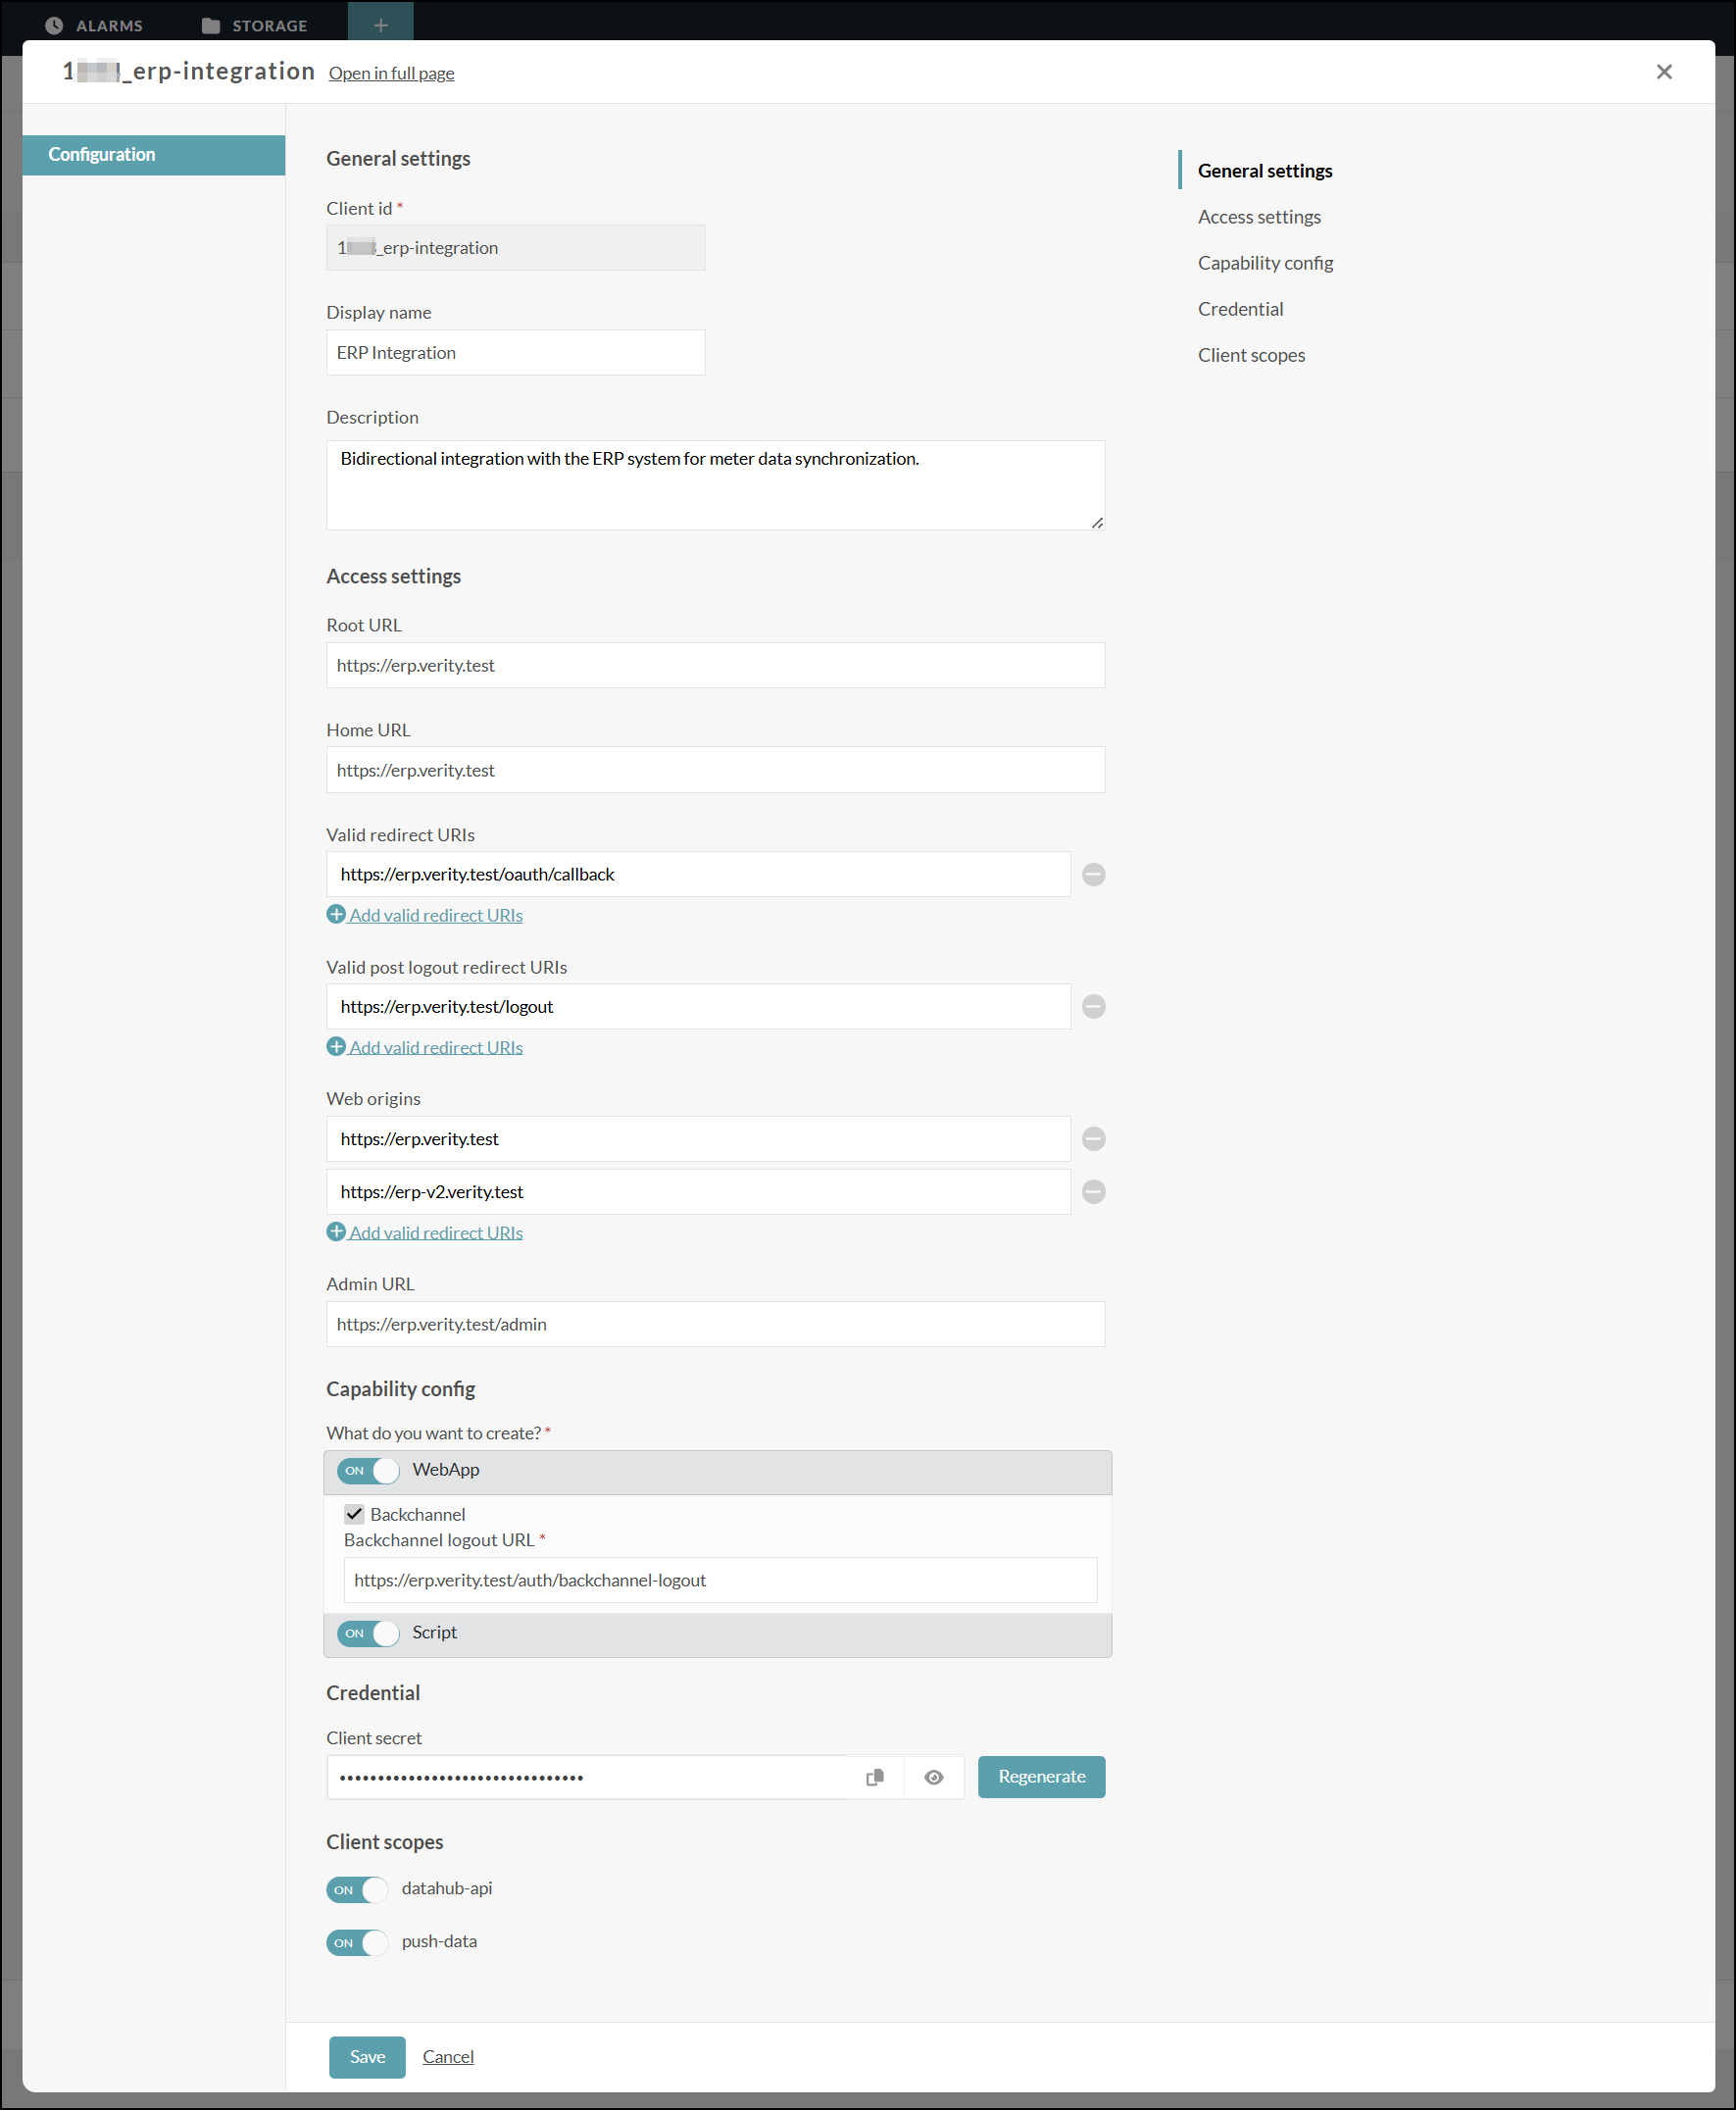The image size is (1736, 2110).
Task: Switch to the STORAGE tab
Action: click(x=255, y=25)
